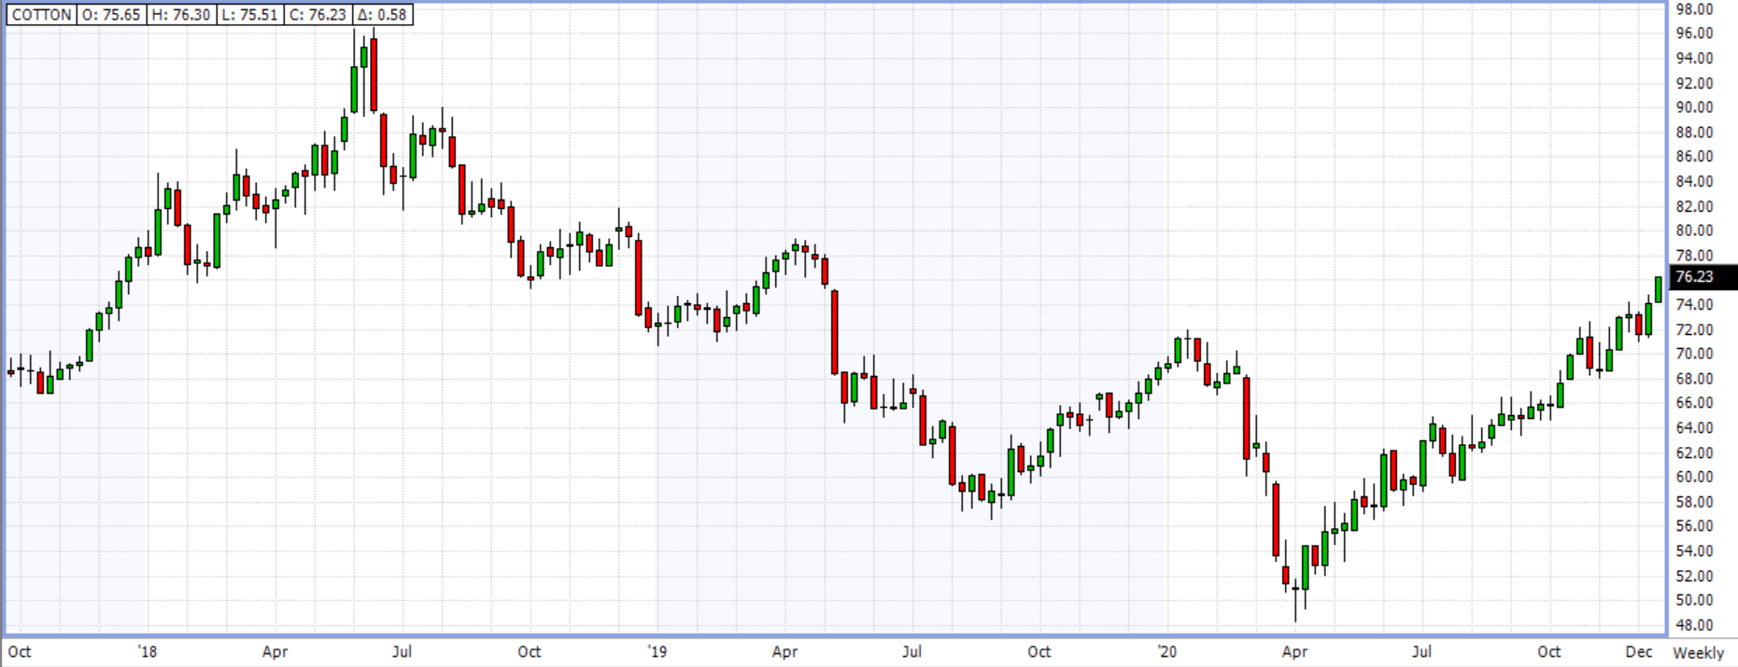
Task: Click the 50.00 price axis label
Action: pyautogui.click(x=1694, y=599)
